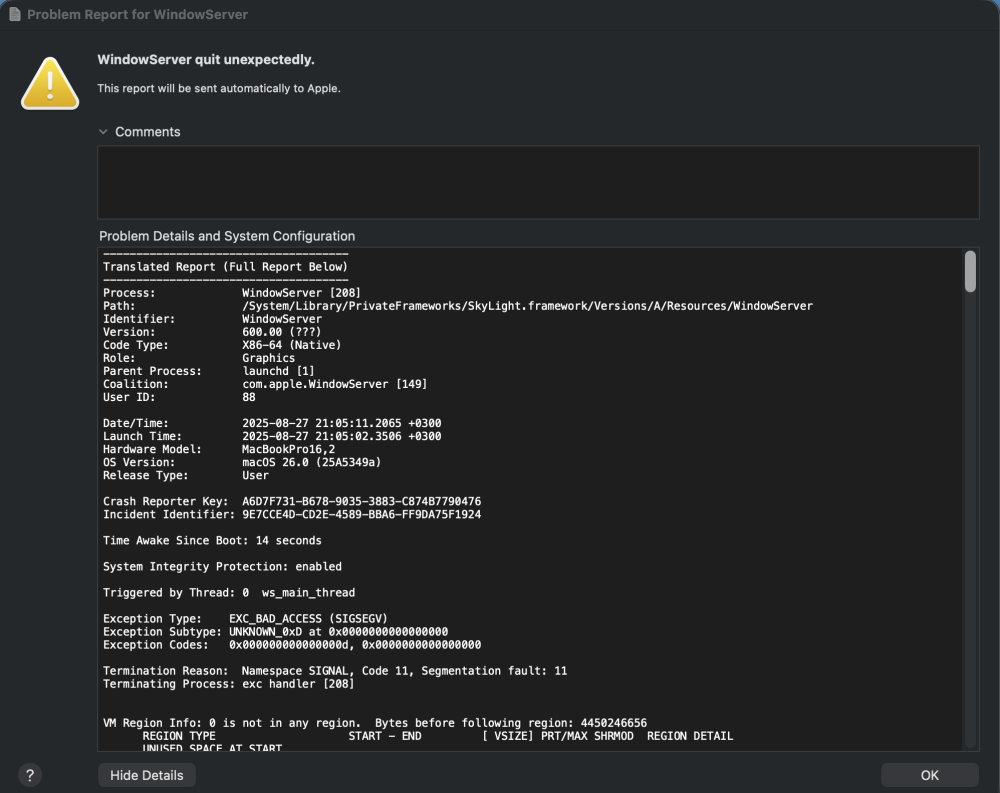The height and width of the screenshot is (793, 1000).
Task: Click the Process value 'WindowServer [208]'
Action: (x=301, y=293)
